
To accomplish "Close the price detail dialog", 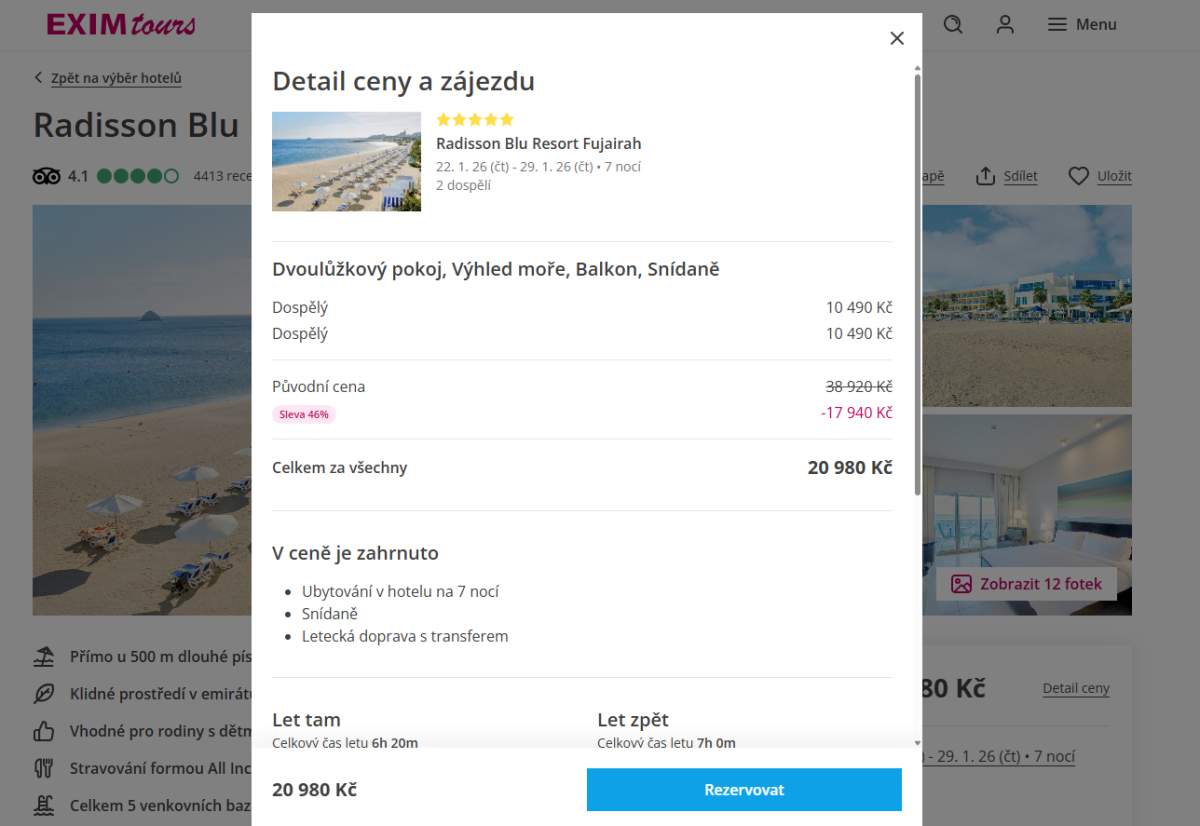I will (897, 38).
